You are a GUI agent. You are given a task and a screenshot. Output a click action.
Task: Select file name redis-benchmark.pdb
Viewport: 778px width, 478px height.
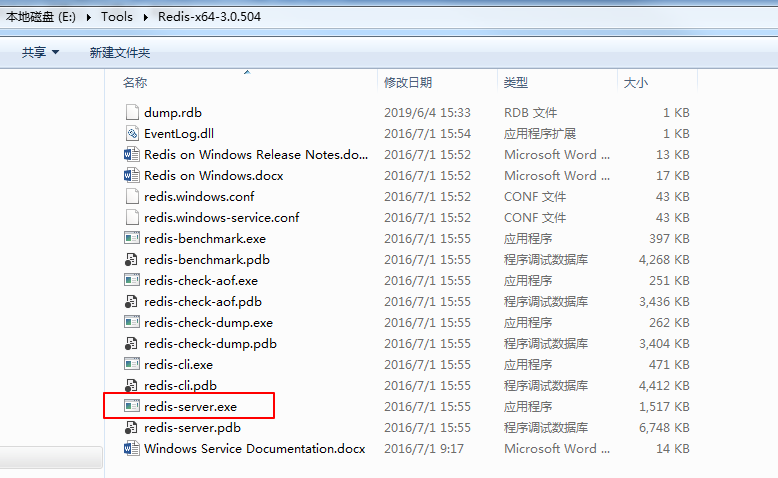207,260
